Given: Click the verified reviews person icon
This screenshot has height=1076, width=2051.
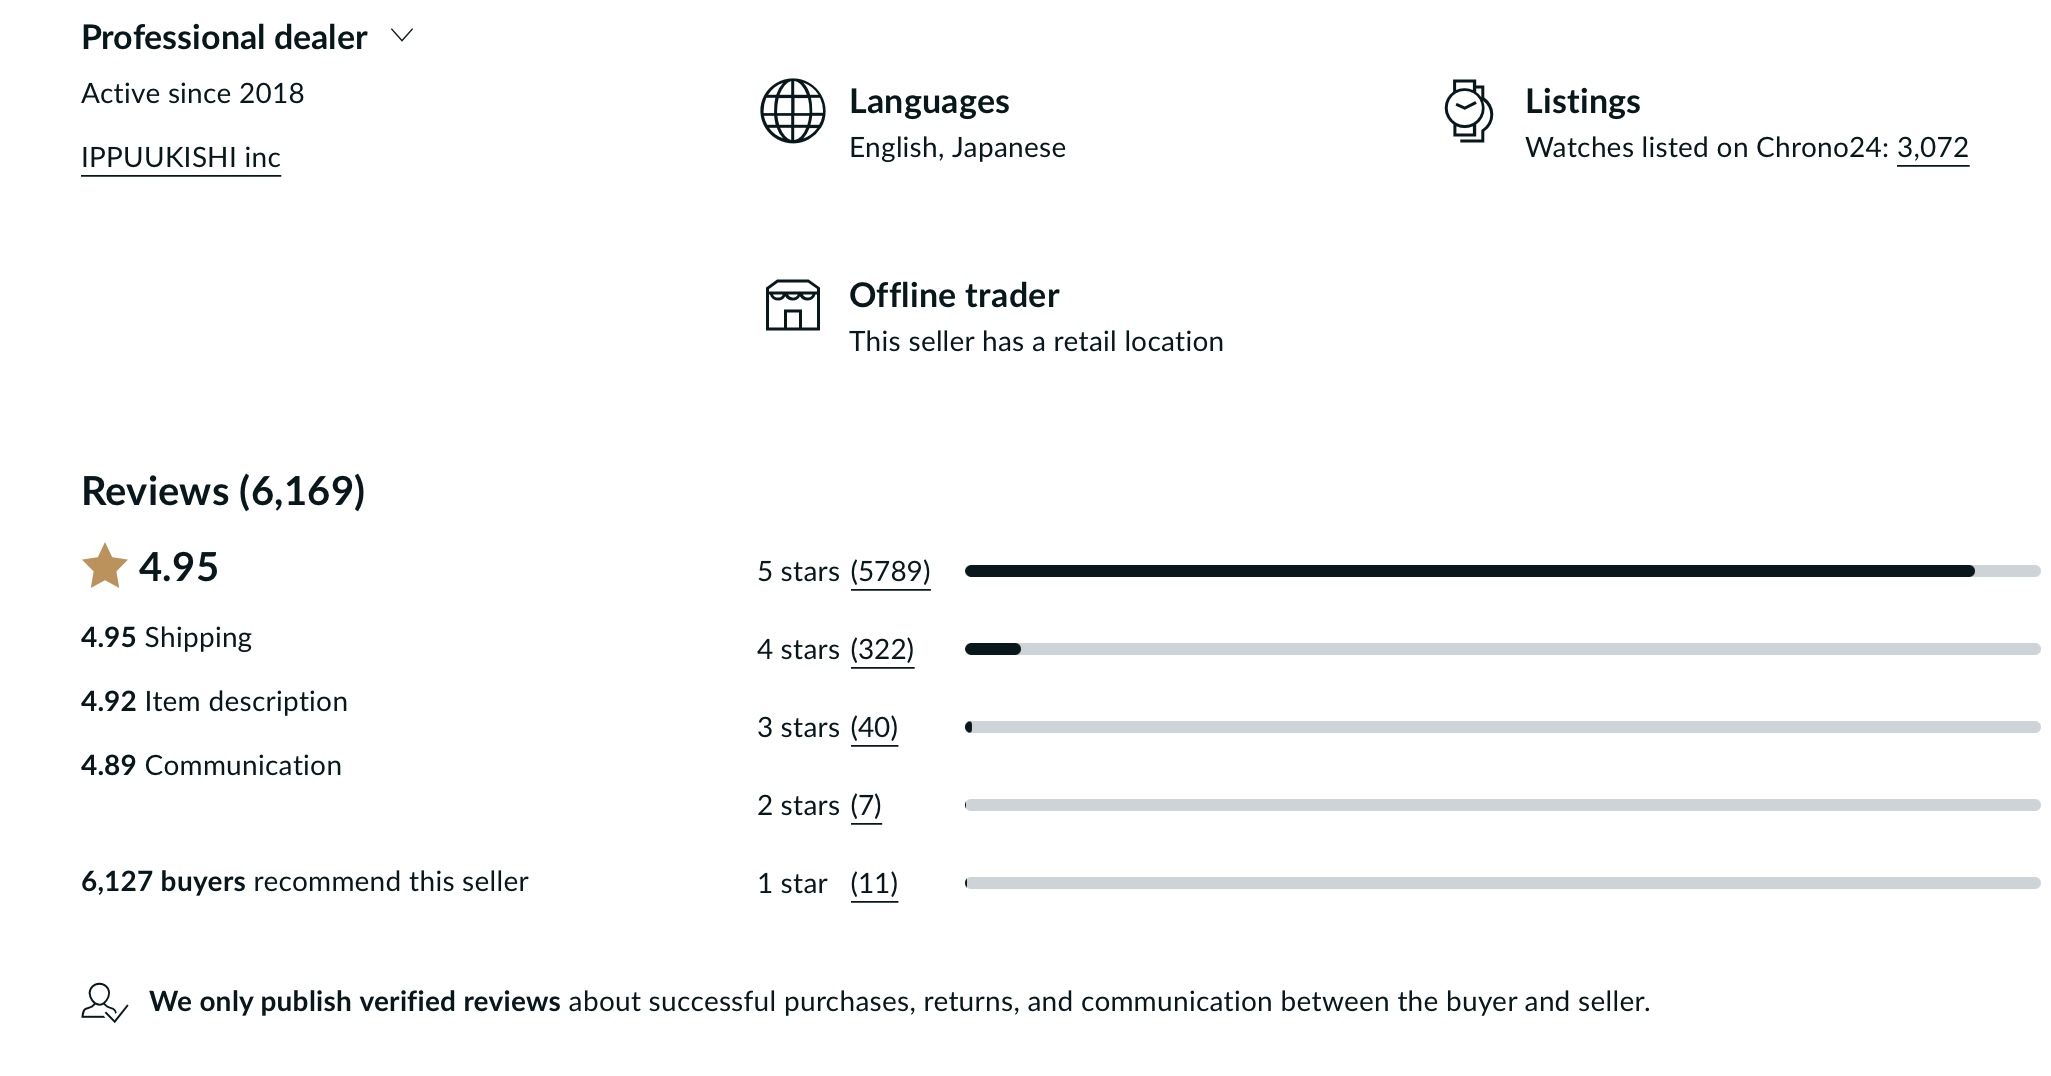Looking at the screenshot, I should (104, 1002).
